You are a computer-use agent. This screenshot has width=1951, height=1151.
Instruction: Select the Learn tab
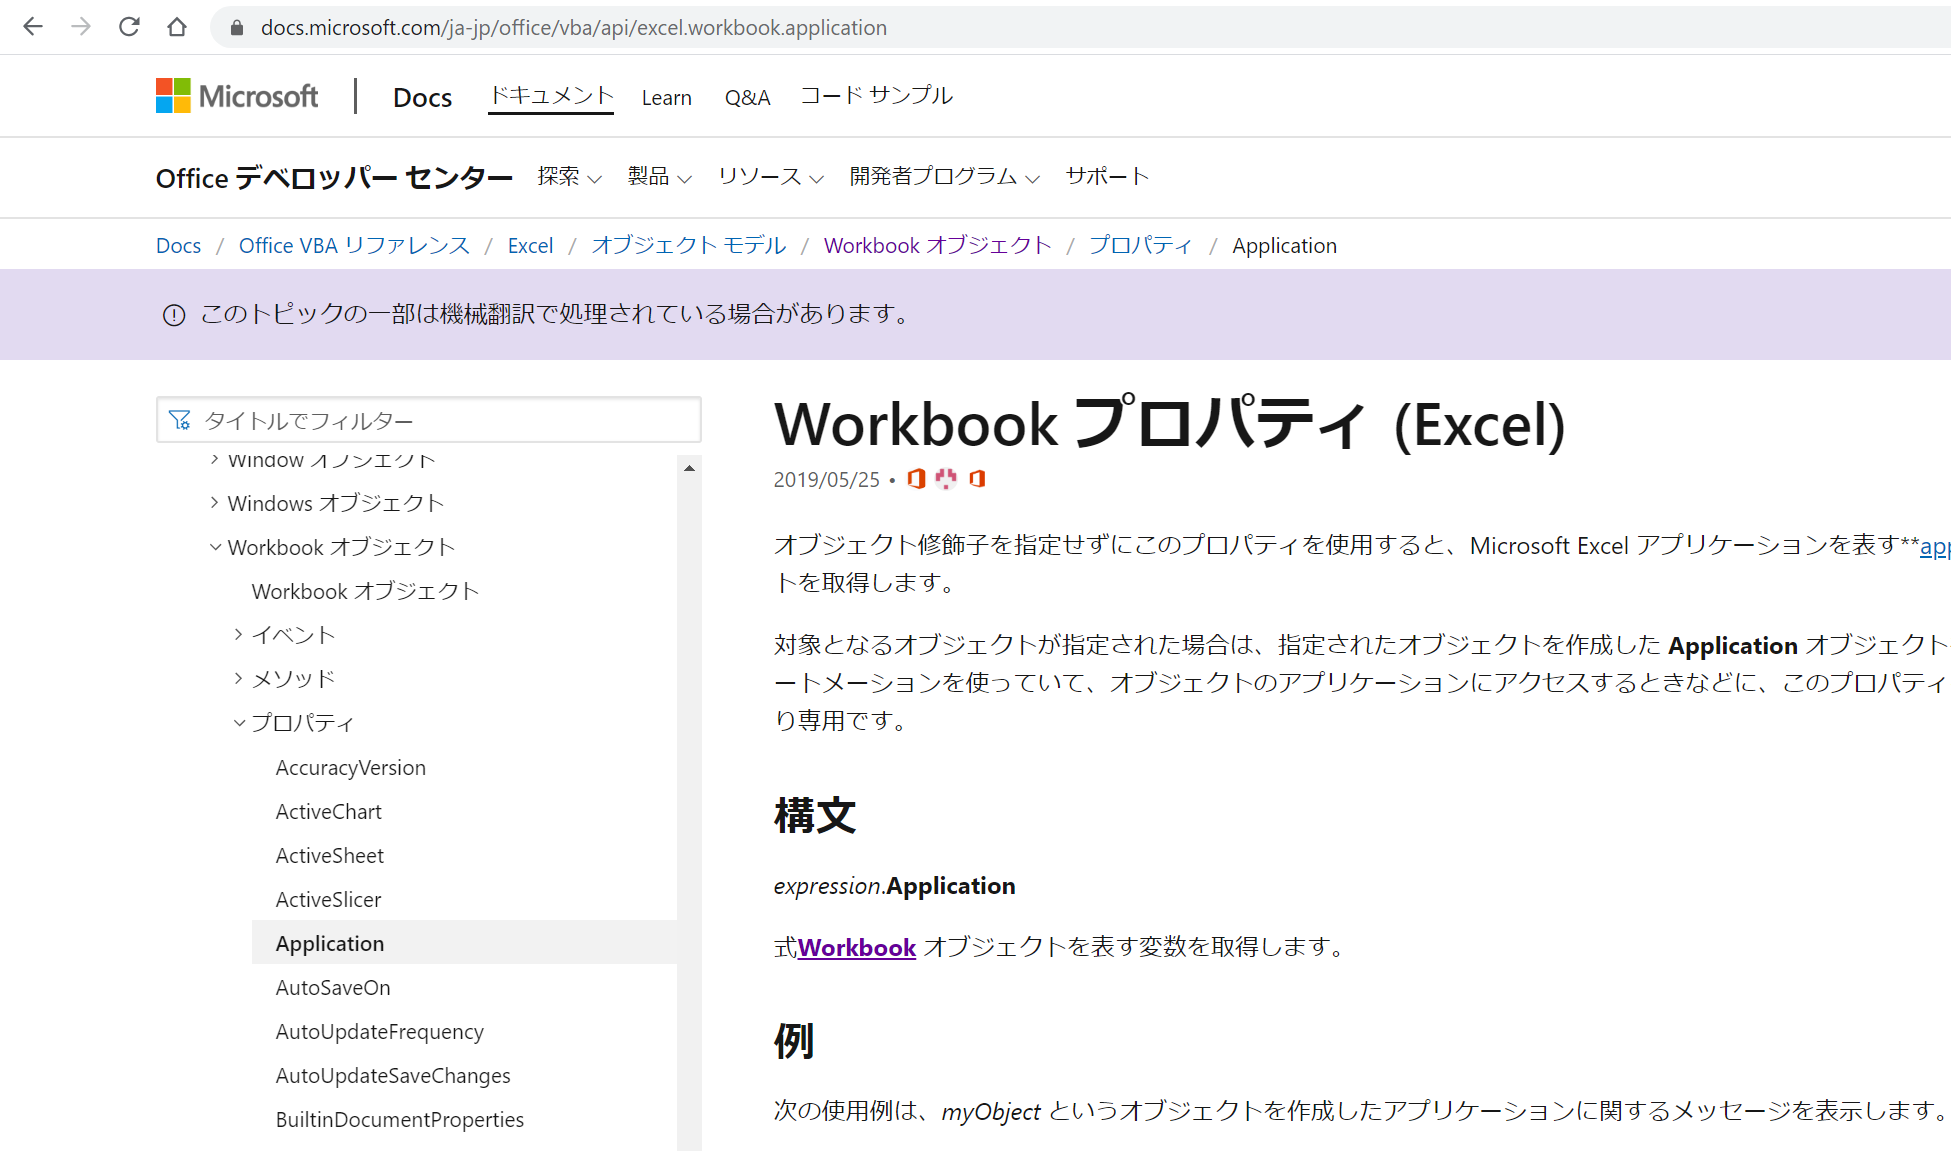pos(666,97)
